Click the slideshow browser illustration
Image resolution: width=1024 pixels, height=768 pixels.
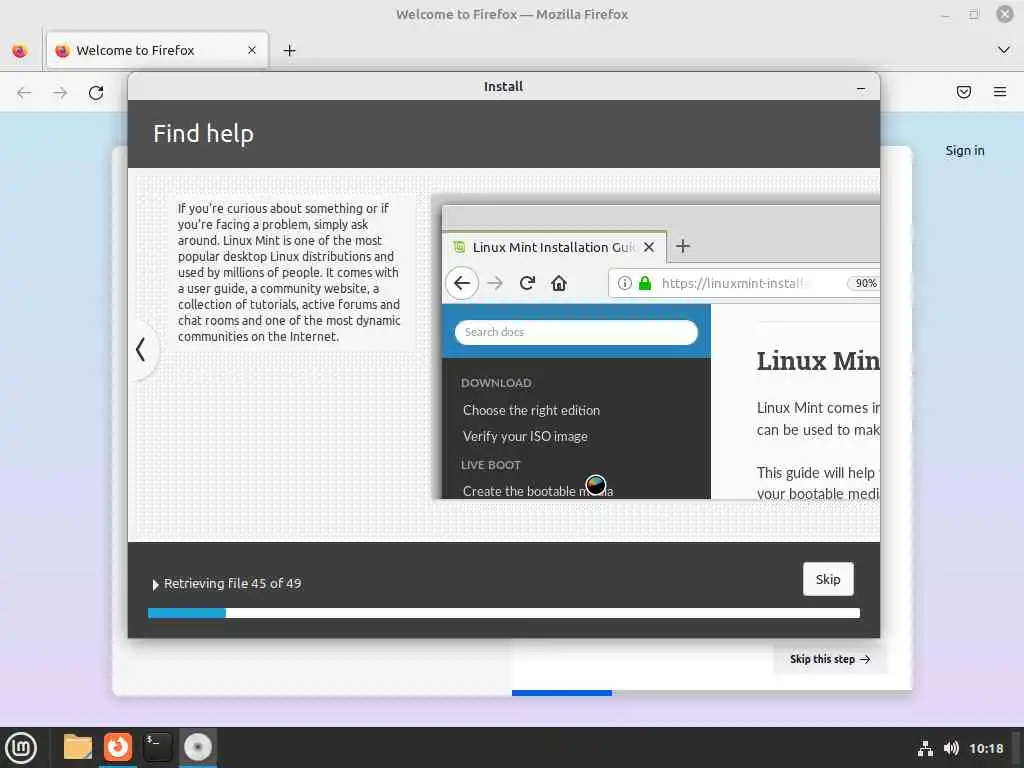[x=655, y=346]
